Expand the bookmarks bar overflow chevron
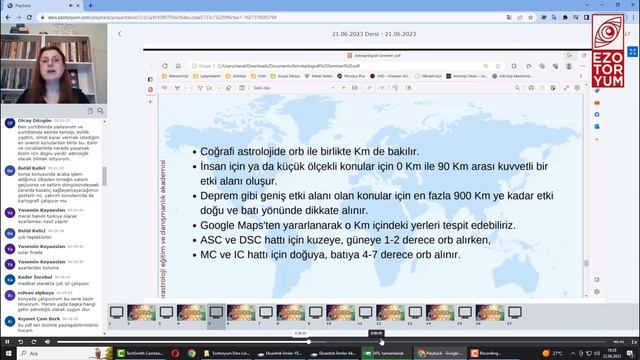Screen dimensions: 640x360 [580, 76]
